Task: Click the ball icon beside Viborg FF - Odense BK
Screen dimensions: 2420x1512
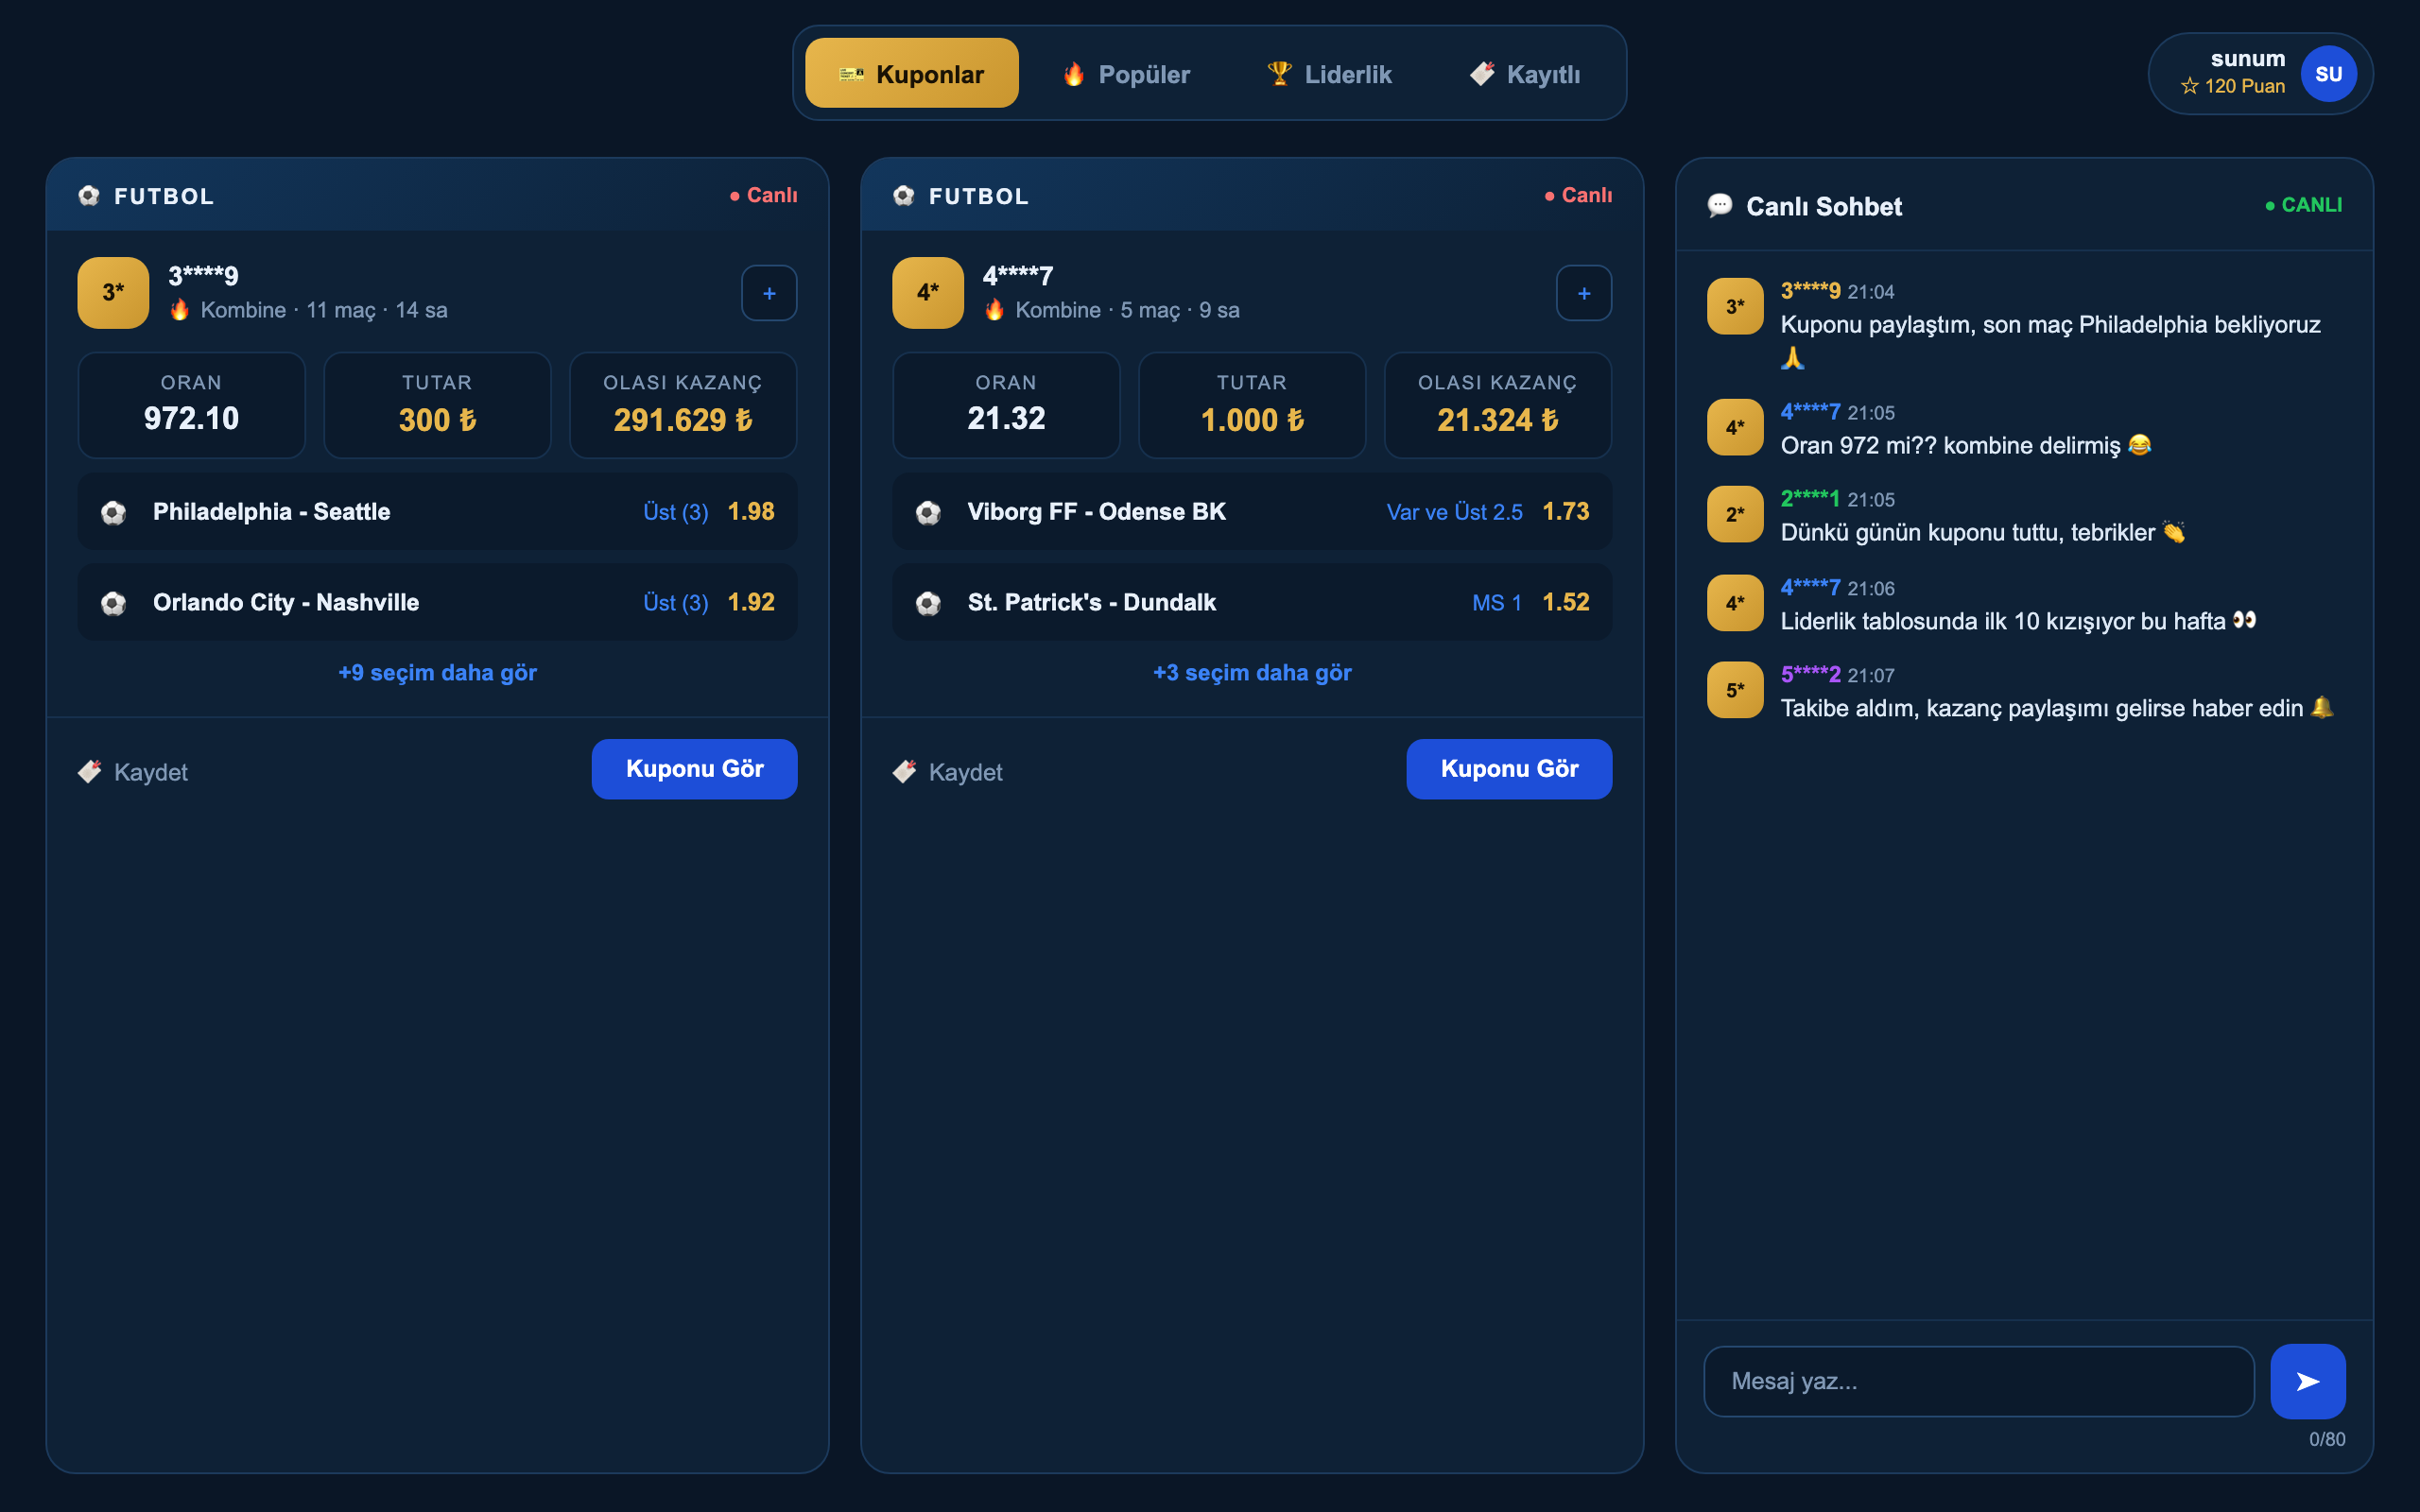Action: [x=929, y=513]
